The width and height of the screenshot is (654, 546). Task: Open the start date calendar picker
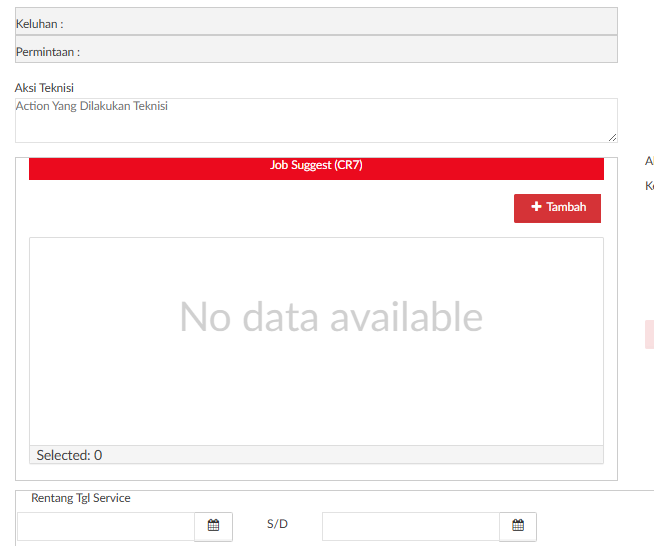click(x=213, y=526)
